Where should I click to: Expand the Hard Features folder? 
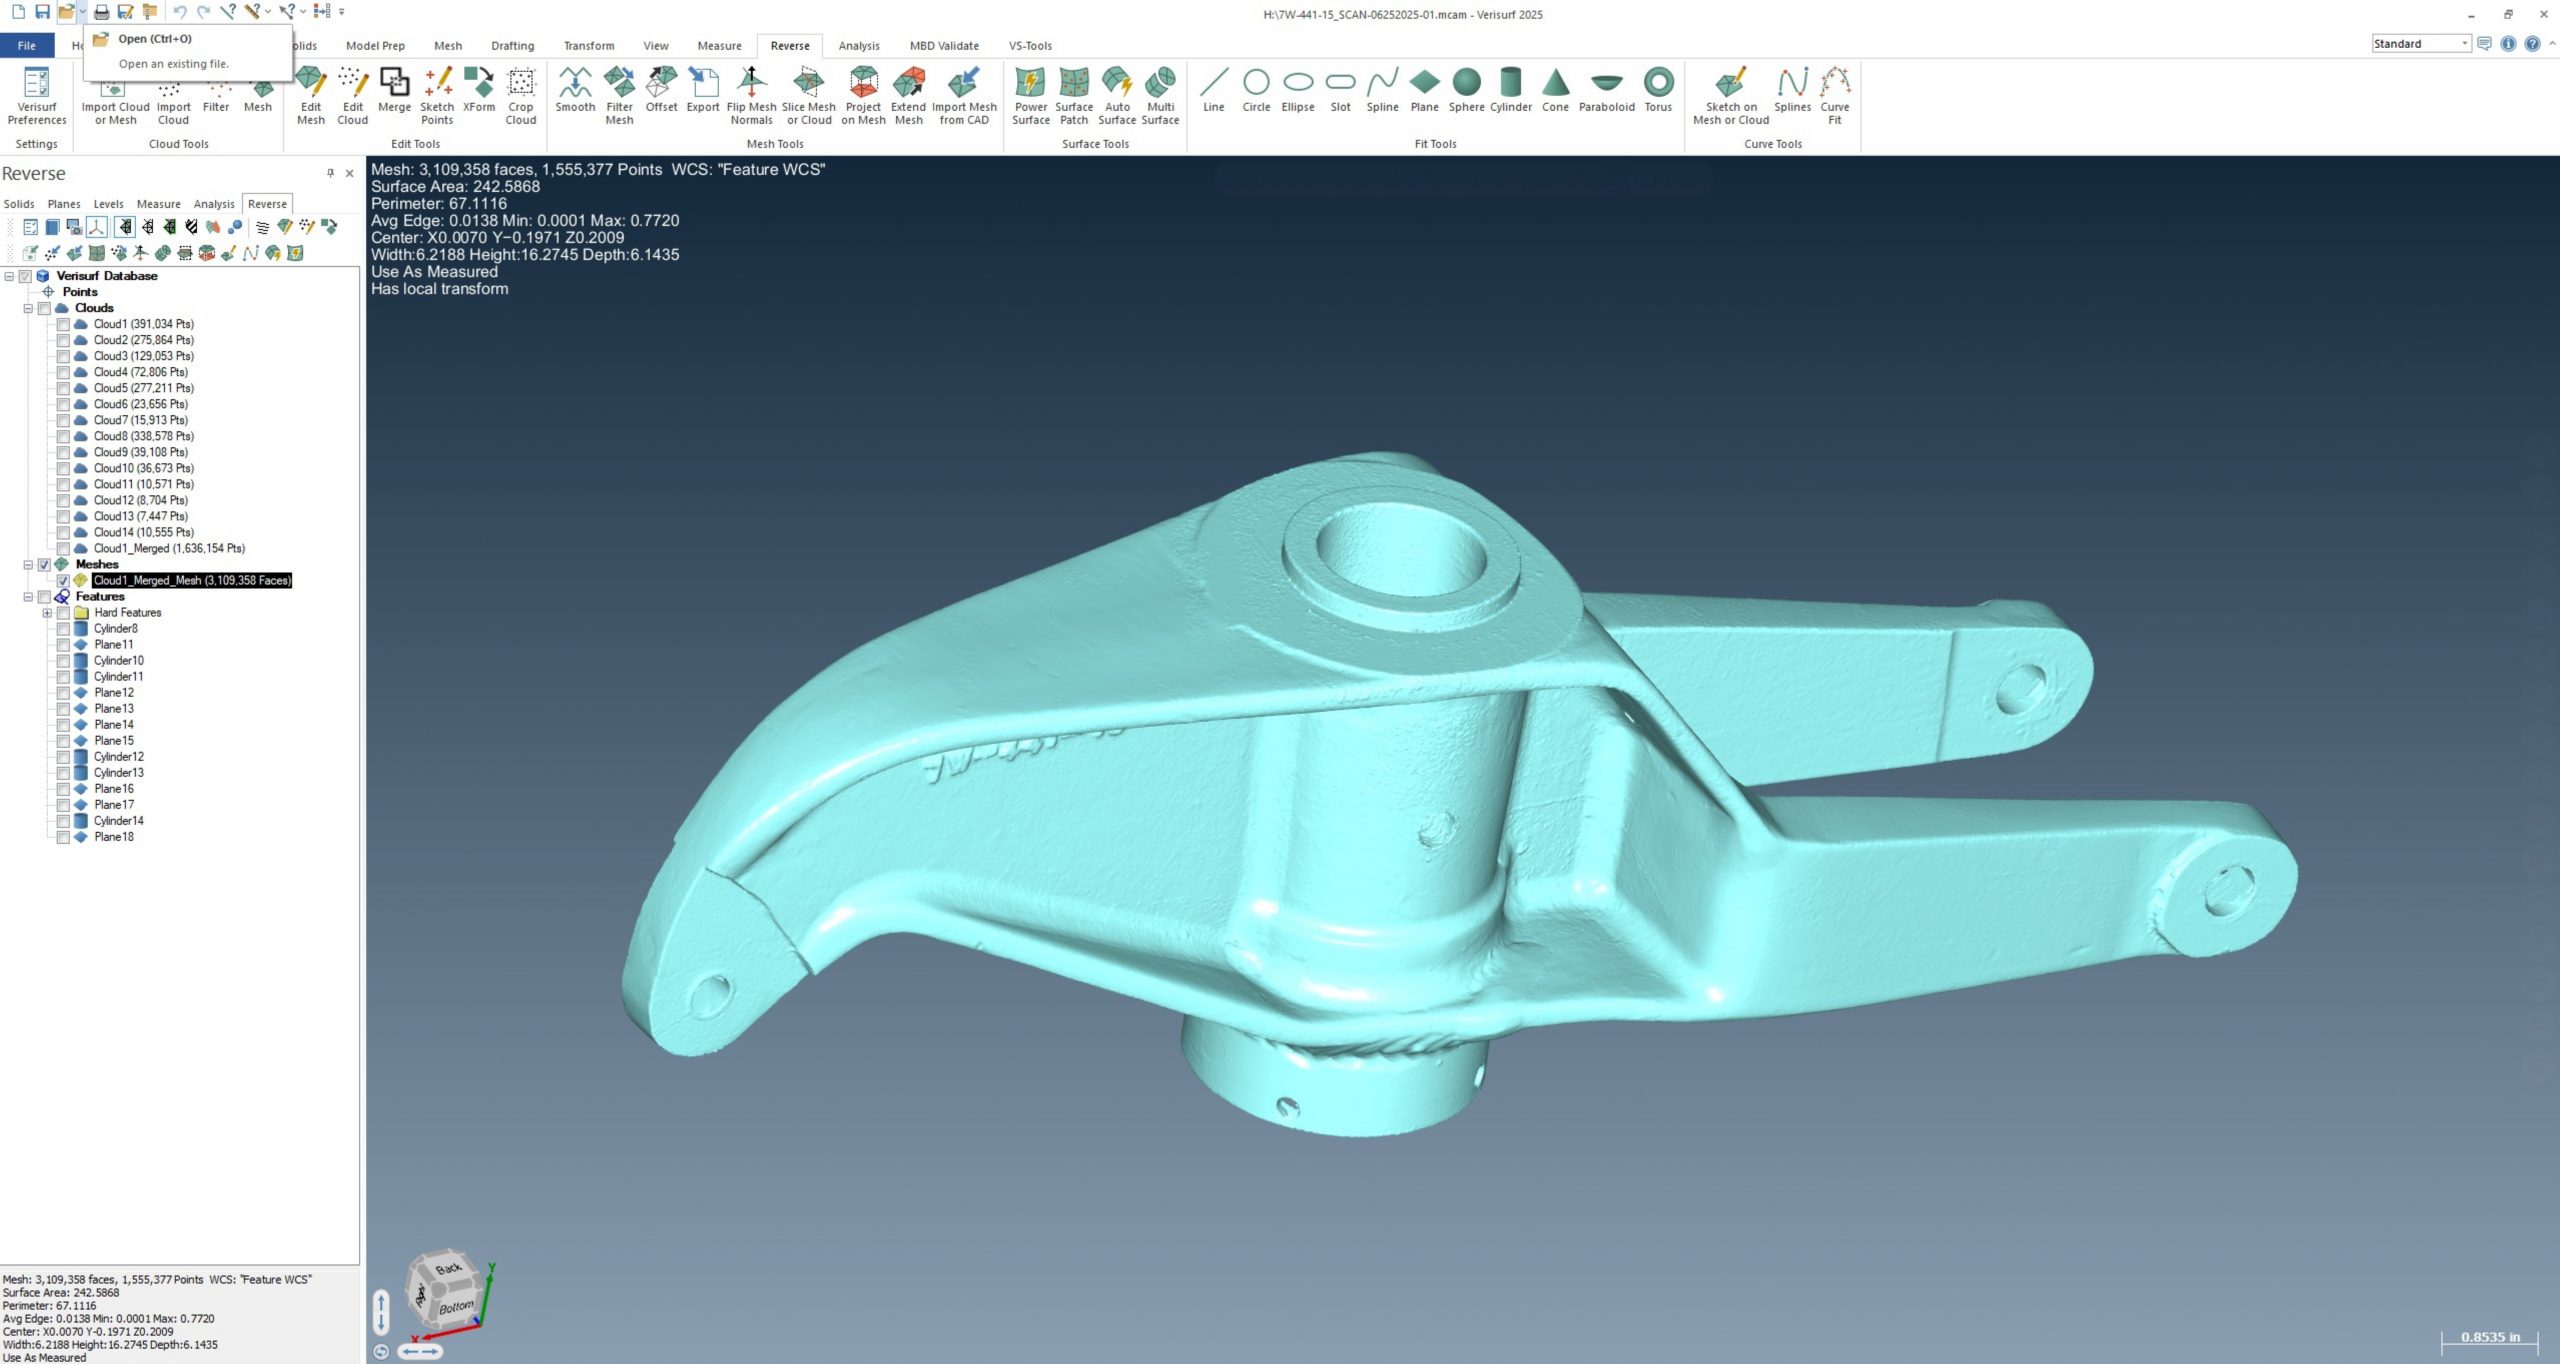(47, 613)
